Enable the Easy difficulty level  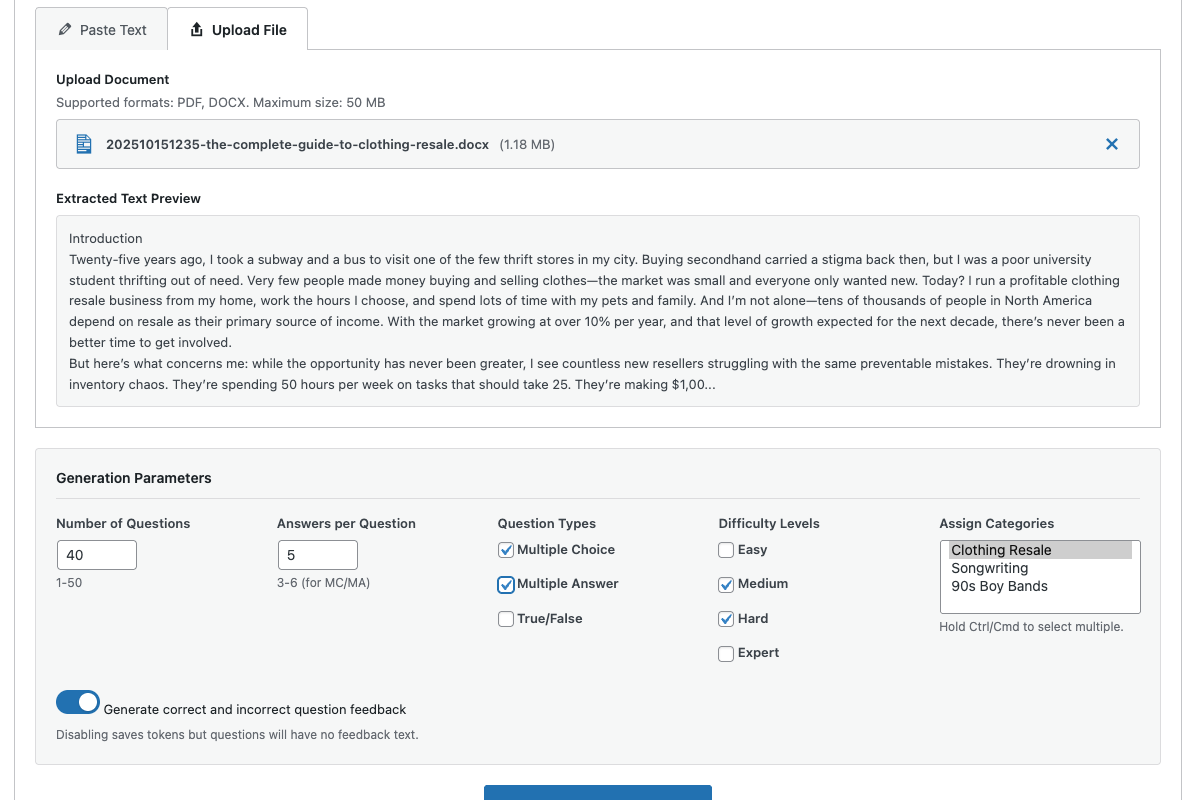tap(726, 550)
